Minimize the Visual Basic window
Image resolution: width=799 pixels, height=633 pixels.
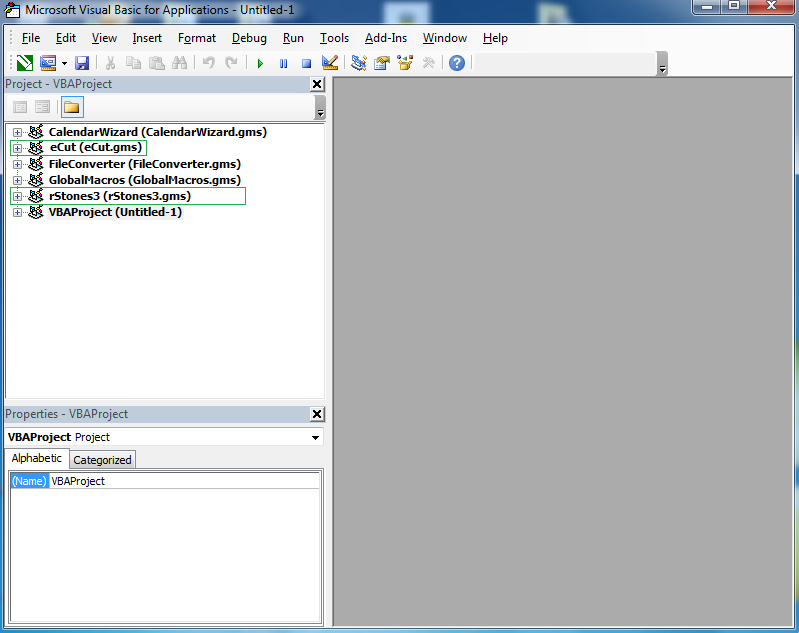pyautogui.click(x=707, y=7)
